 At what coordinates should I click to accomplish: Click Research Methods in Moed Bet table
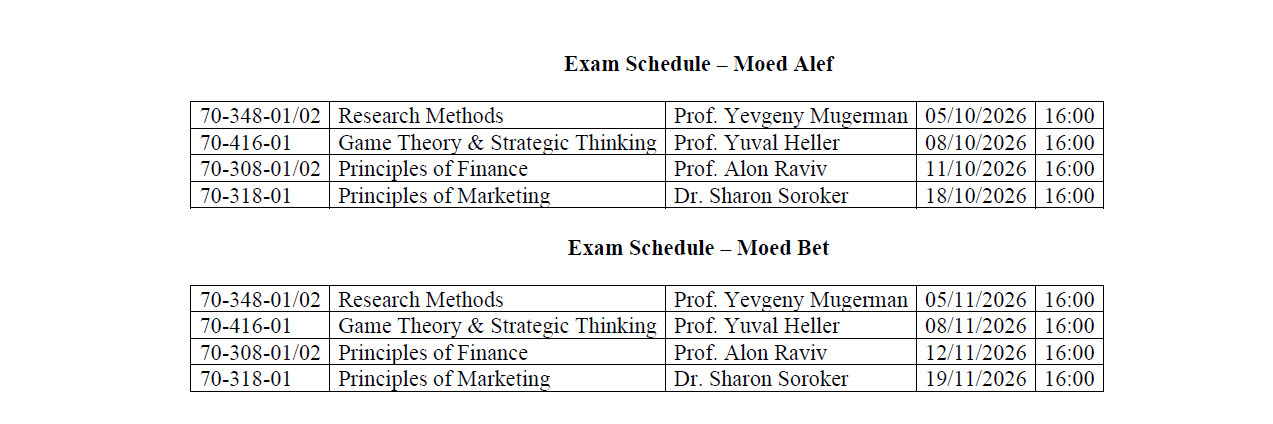click(x=420, y=300)
